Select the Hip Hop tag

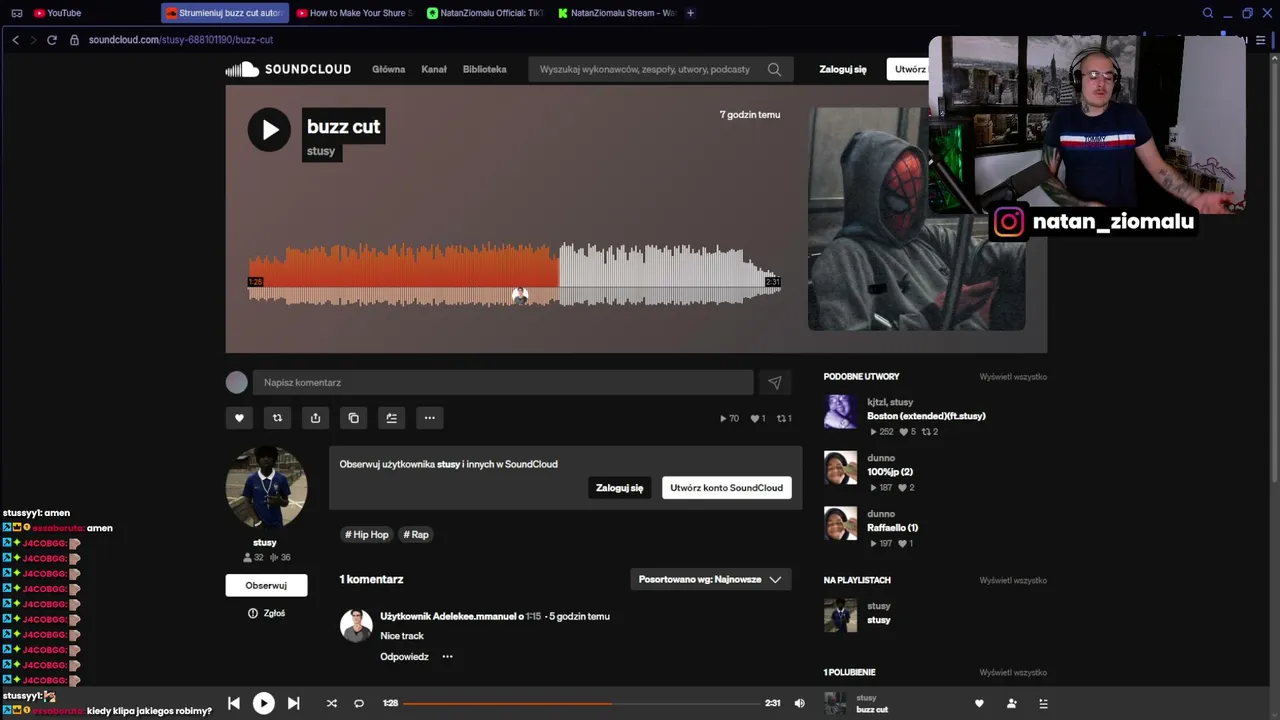tap(367, 535)
